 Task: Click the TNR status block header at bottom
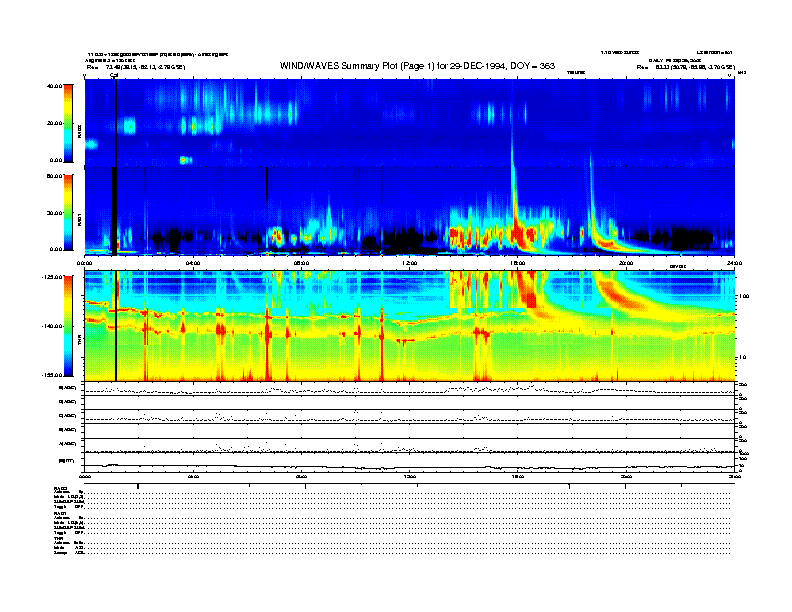pos(58,539)
